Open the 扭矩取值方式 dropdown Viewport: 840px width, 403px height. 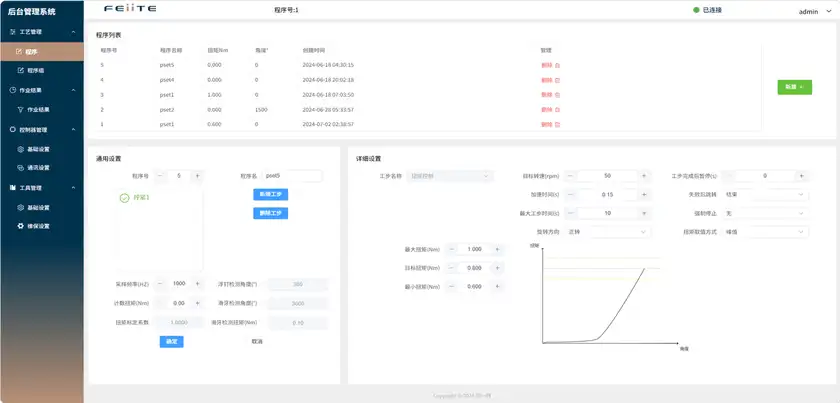point(765,232)
